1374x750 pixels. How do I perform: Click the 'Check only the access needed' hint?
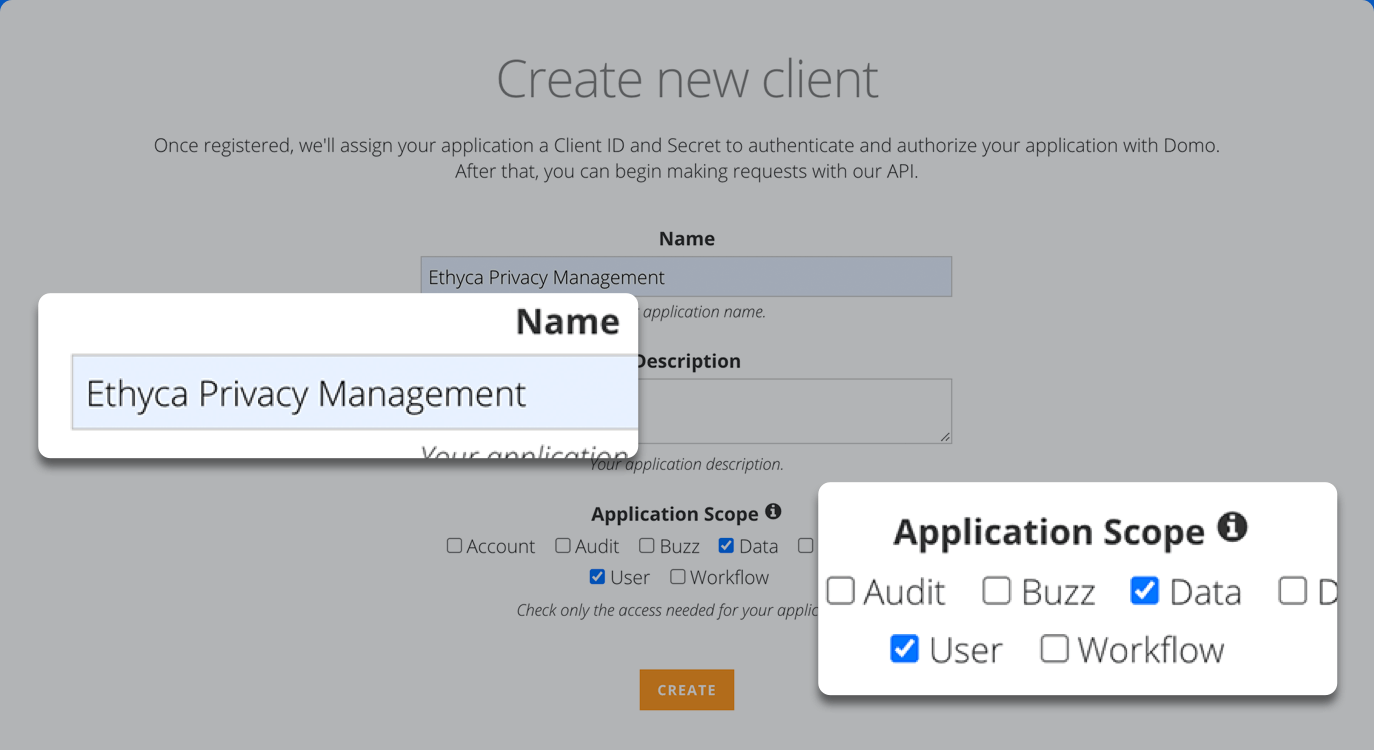point(668,610)
